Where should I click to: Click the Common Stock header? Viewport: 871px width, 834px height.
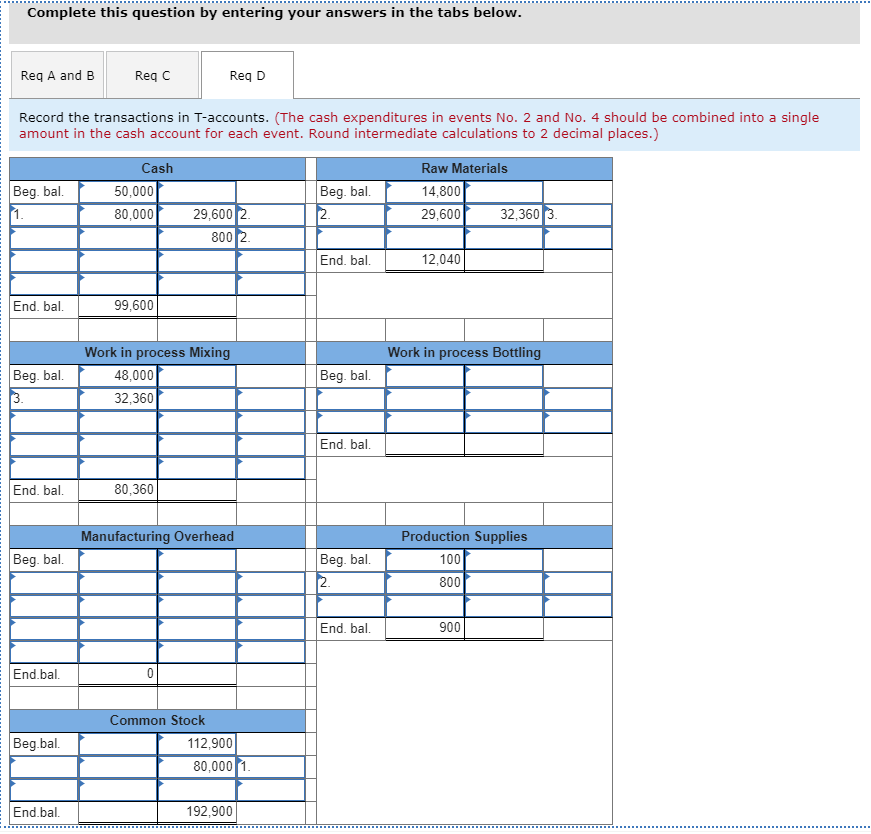157,720
